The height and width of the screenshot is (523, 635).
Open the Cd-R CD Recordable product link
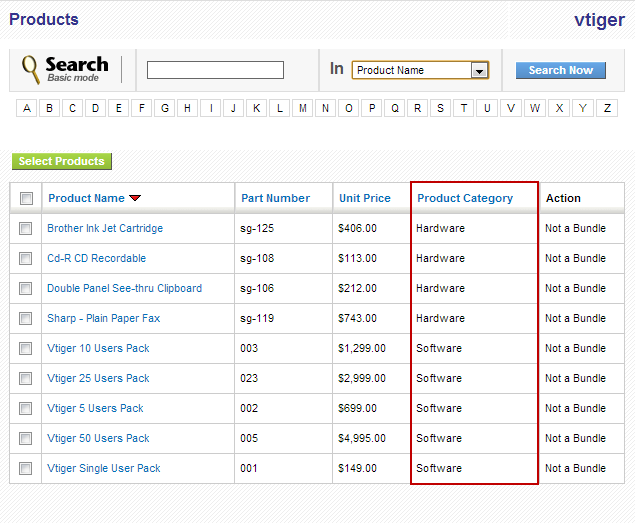[x=96, y=258]
